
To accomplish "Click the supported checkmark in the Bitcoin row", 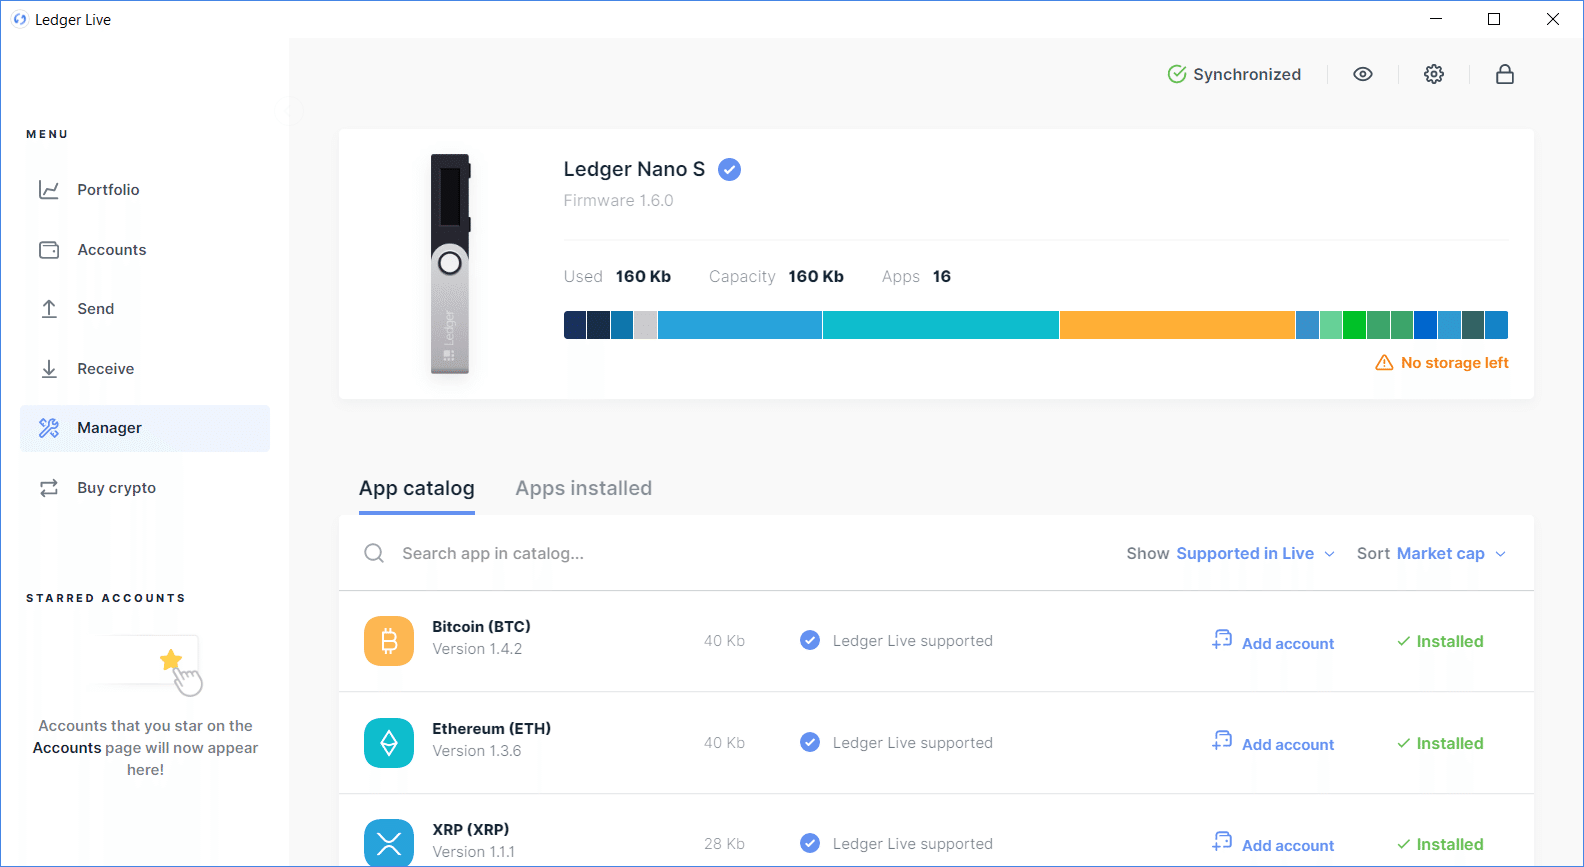I will coord(810,641).
